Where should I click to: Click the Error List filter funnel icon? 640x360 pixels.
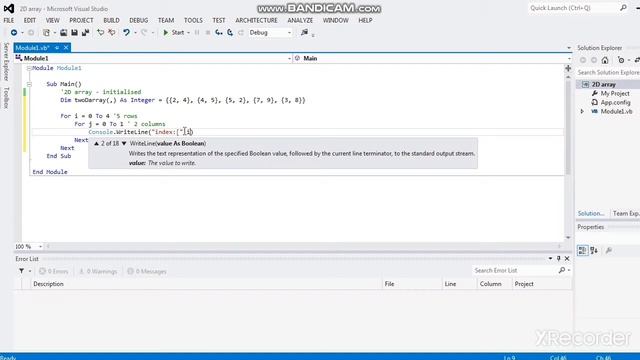click(x=21, y=271)
